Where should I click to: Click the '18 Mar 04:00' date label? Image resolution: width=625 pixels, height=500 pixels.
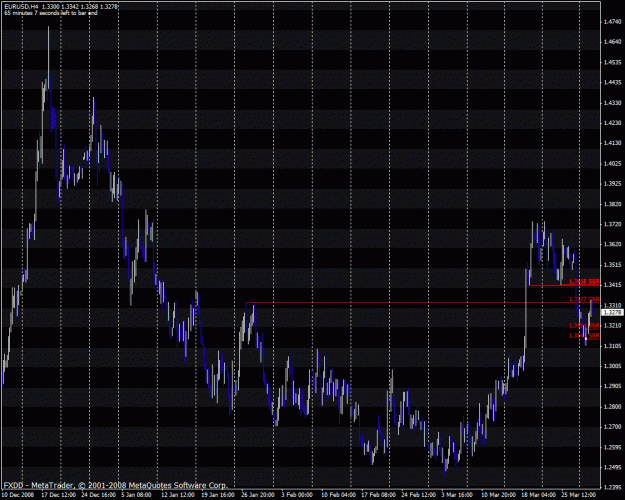tap(537, 495)
